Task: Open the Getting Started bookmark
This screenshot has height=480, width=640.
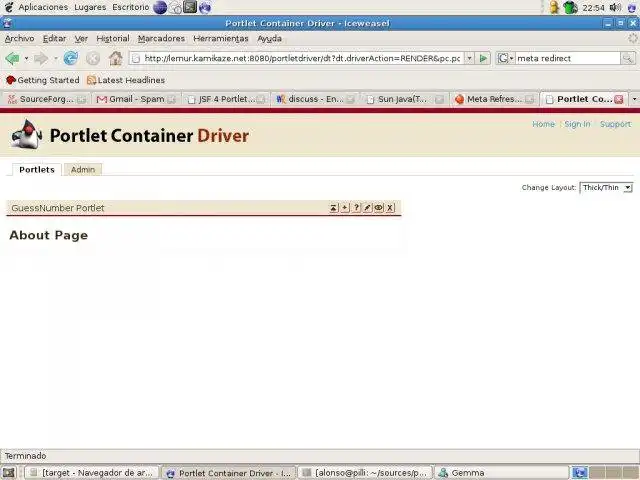Action: point(43,80)
